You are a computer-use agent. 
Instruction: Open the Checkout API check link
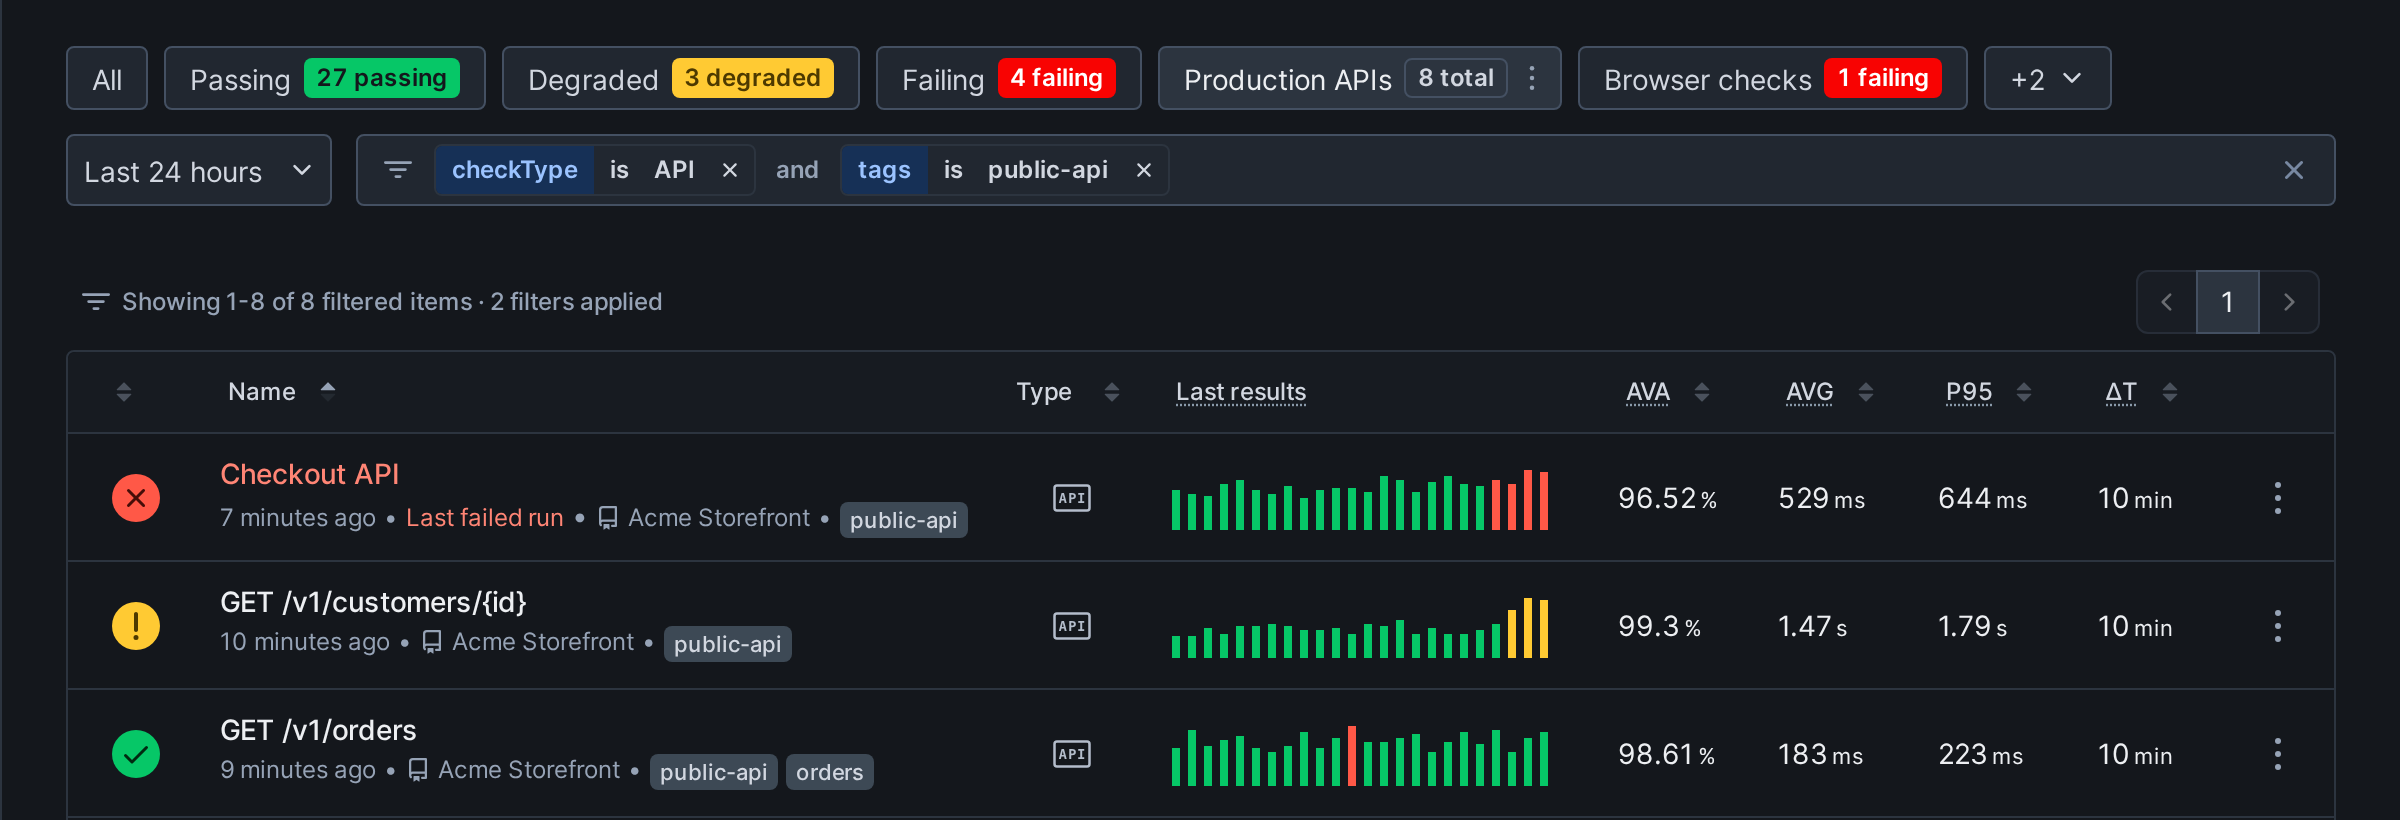click(309, 474)
